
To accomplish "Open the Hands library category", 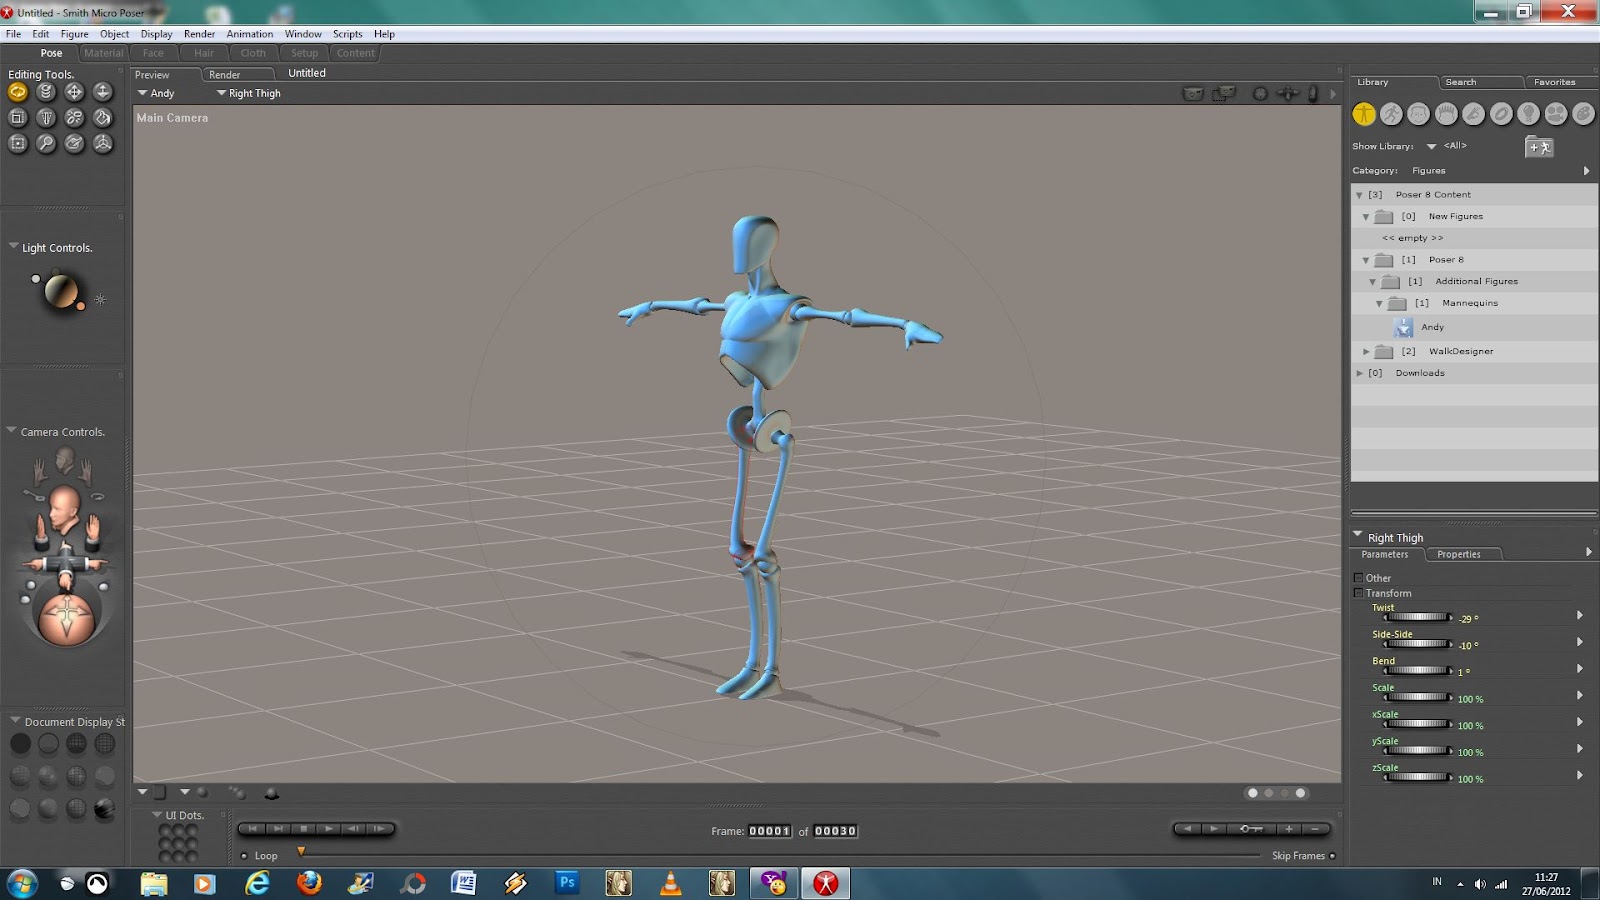I will click(1474, 114).
